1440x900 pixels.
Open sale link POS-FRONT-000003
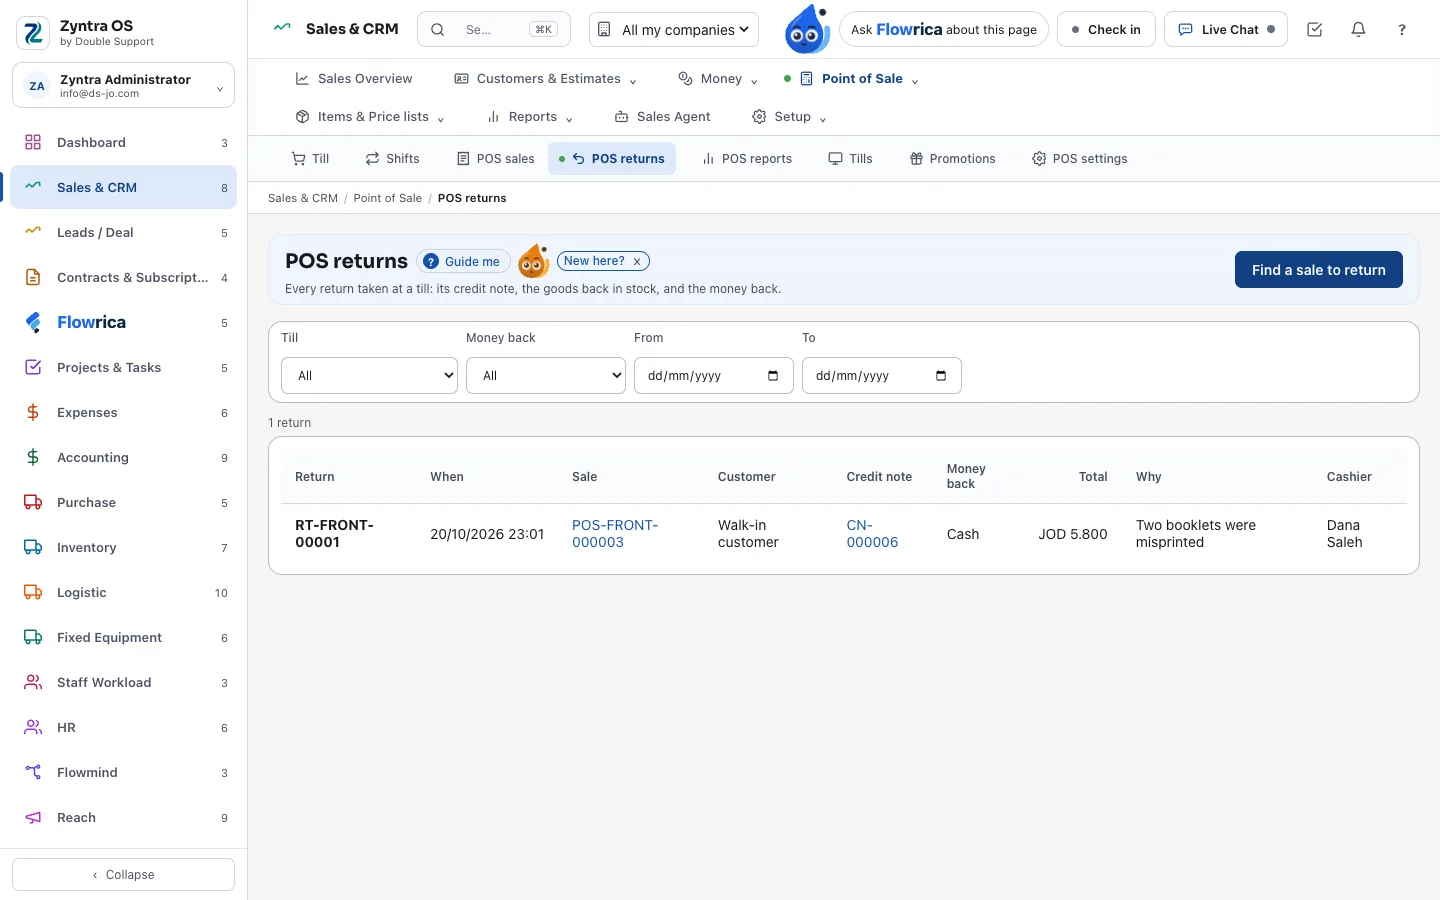(x=615, y=534)
